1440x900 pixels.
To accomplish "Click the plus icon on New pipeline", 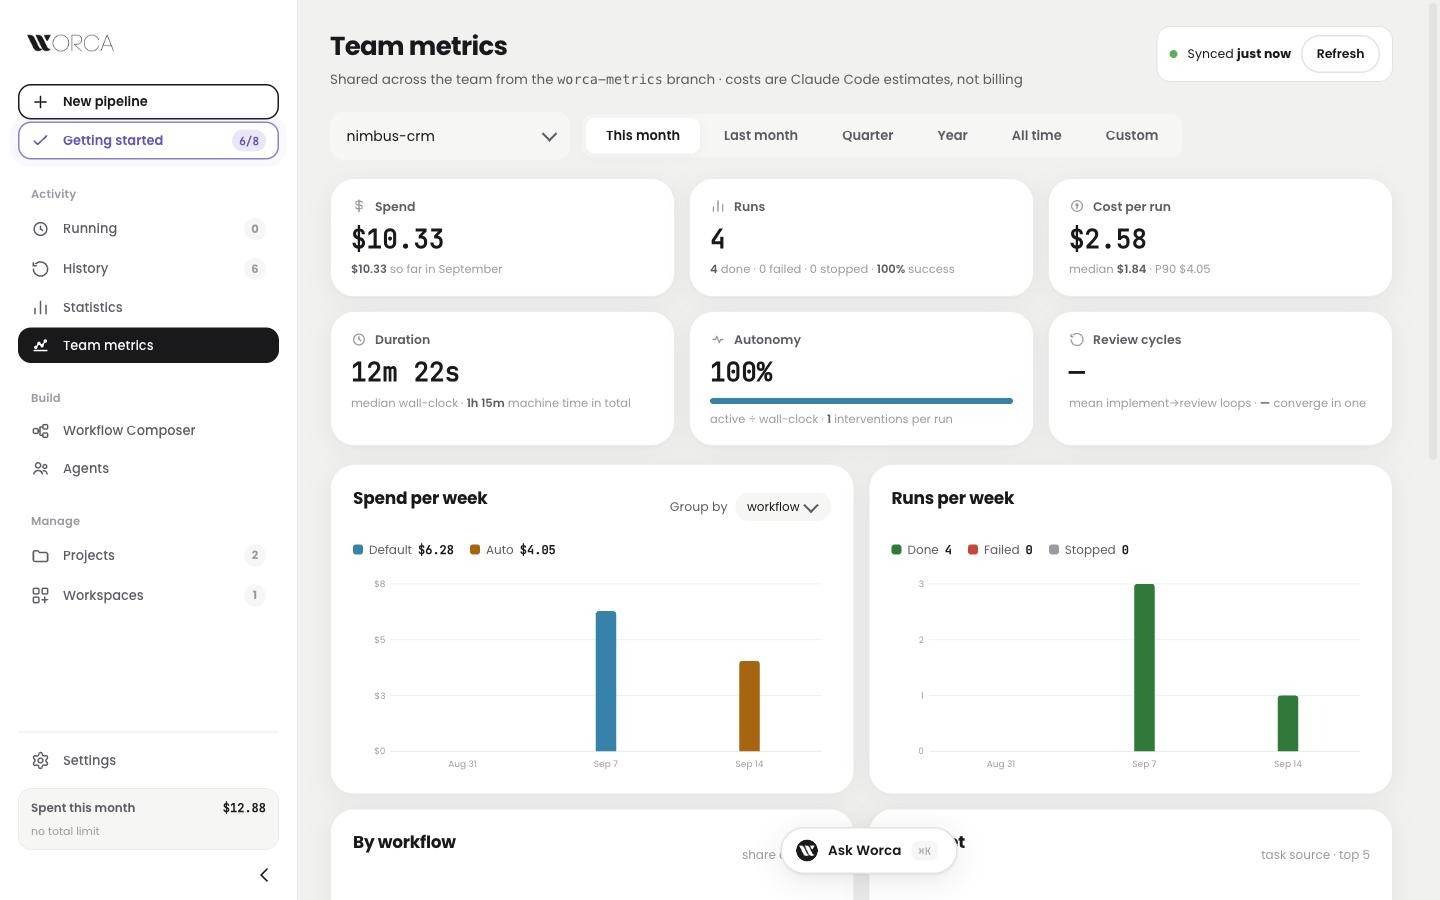I will tap(40, 102).
